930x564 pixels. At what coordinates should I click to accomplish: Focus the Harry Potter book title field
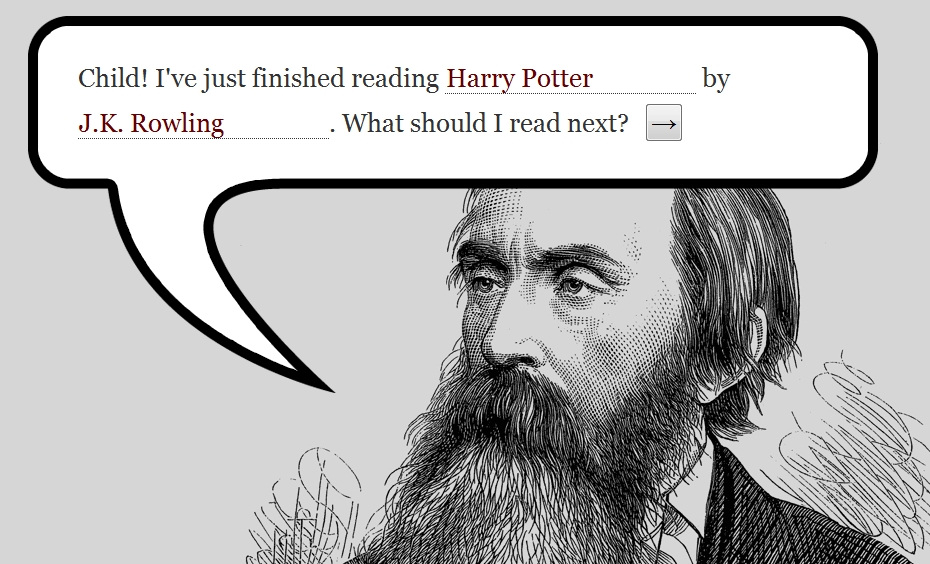[x=571, y=78]
